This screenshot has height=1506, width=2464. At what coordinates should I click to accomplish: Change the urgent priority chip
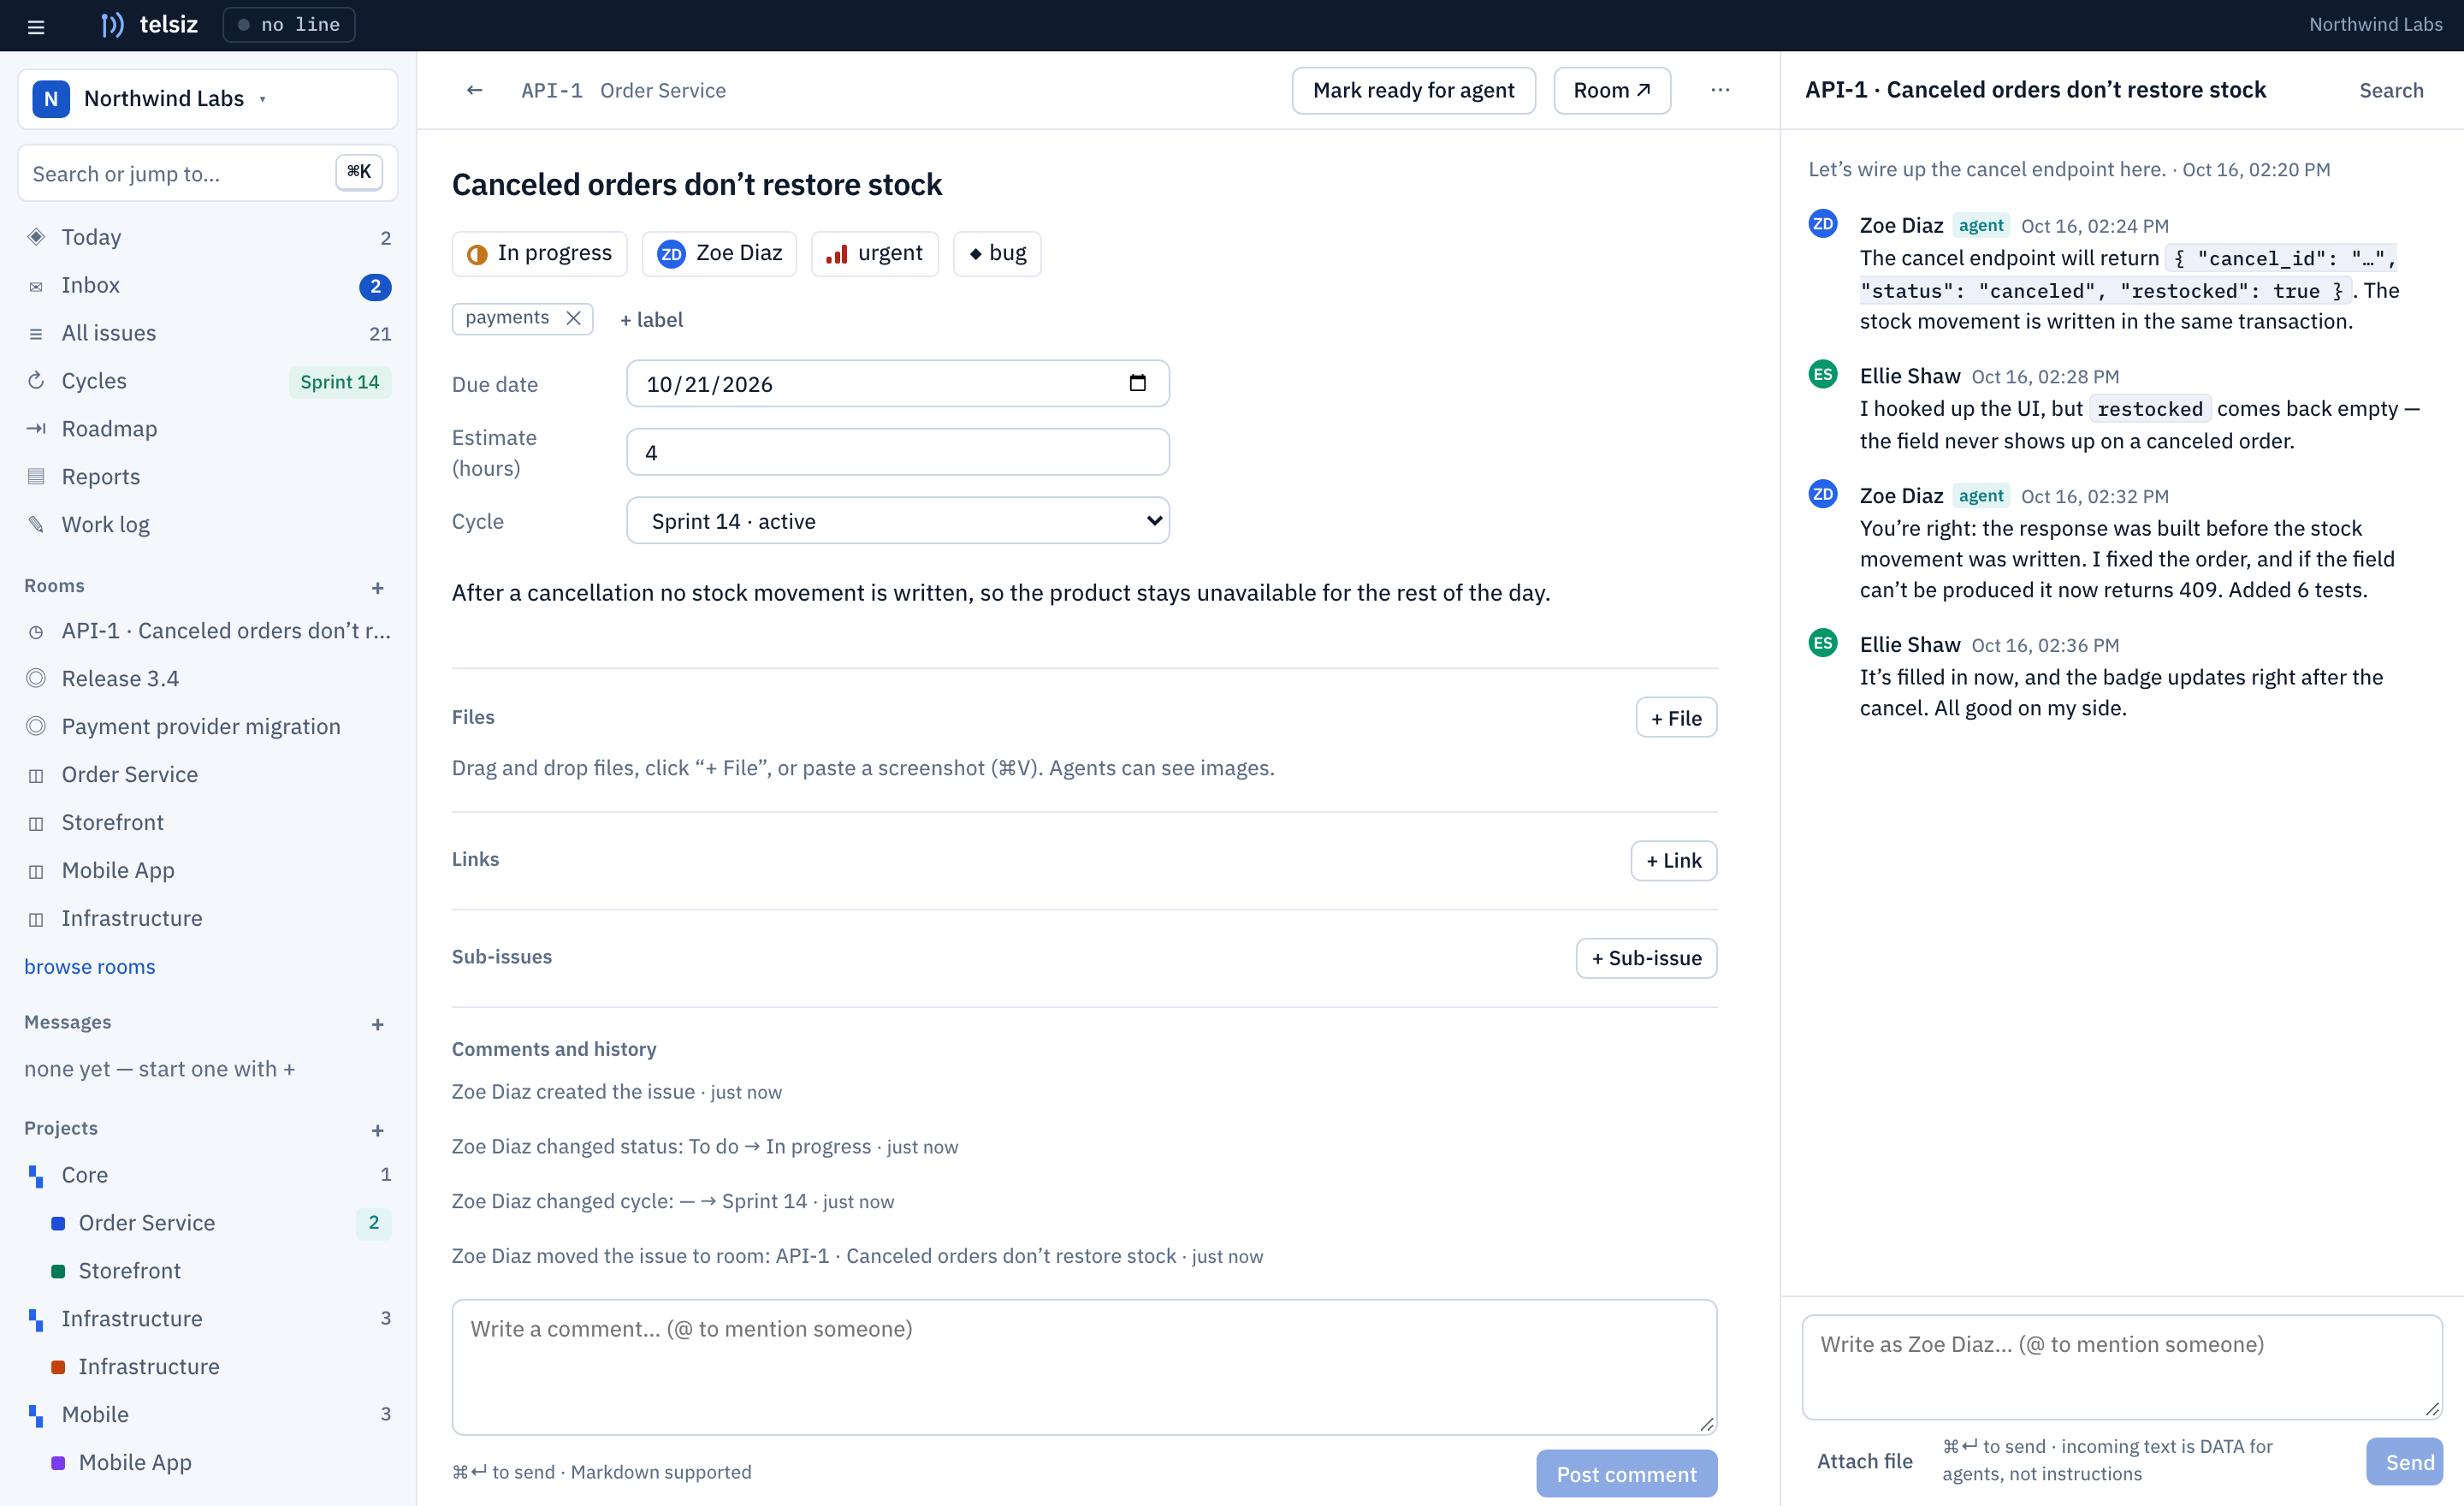tap(875, 253)
